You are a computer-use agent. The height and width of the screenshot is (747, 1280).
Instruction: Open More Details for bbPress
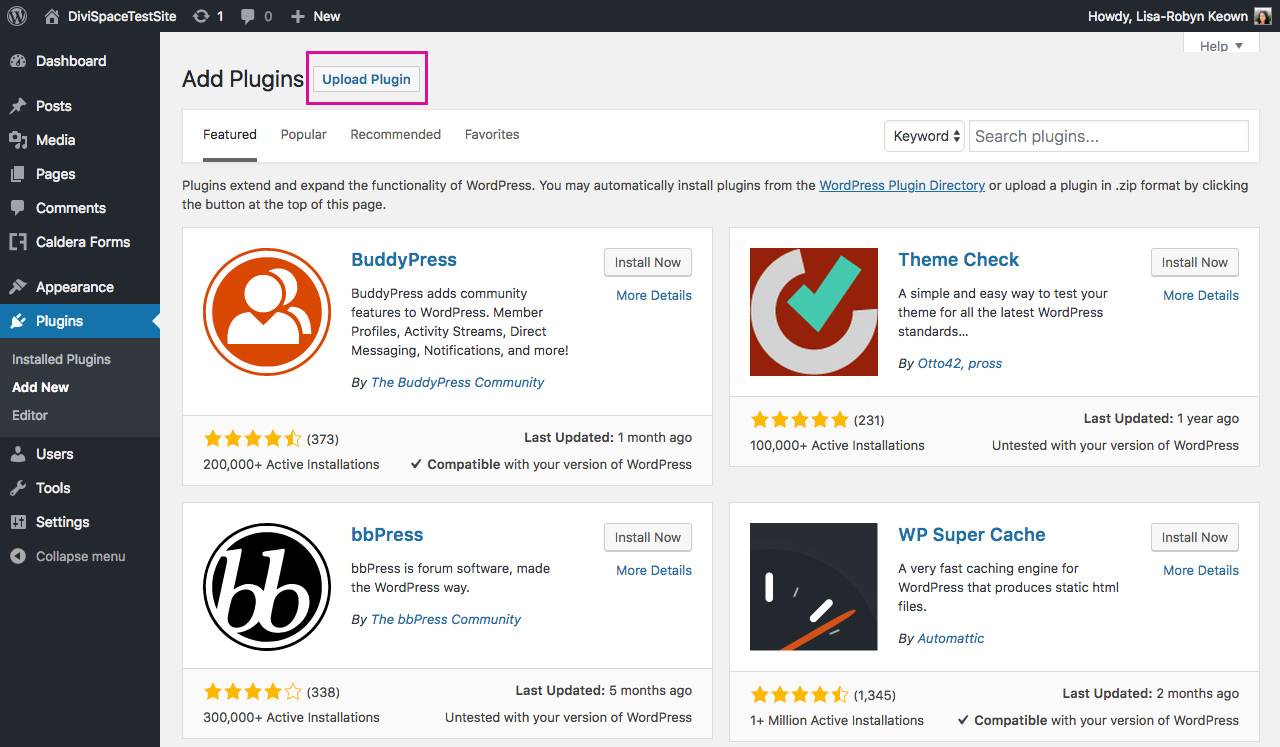pos(654,570)
